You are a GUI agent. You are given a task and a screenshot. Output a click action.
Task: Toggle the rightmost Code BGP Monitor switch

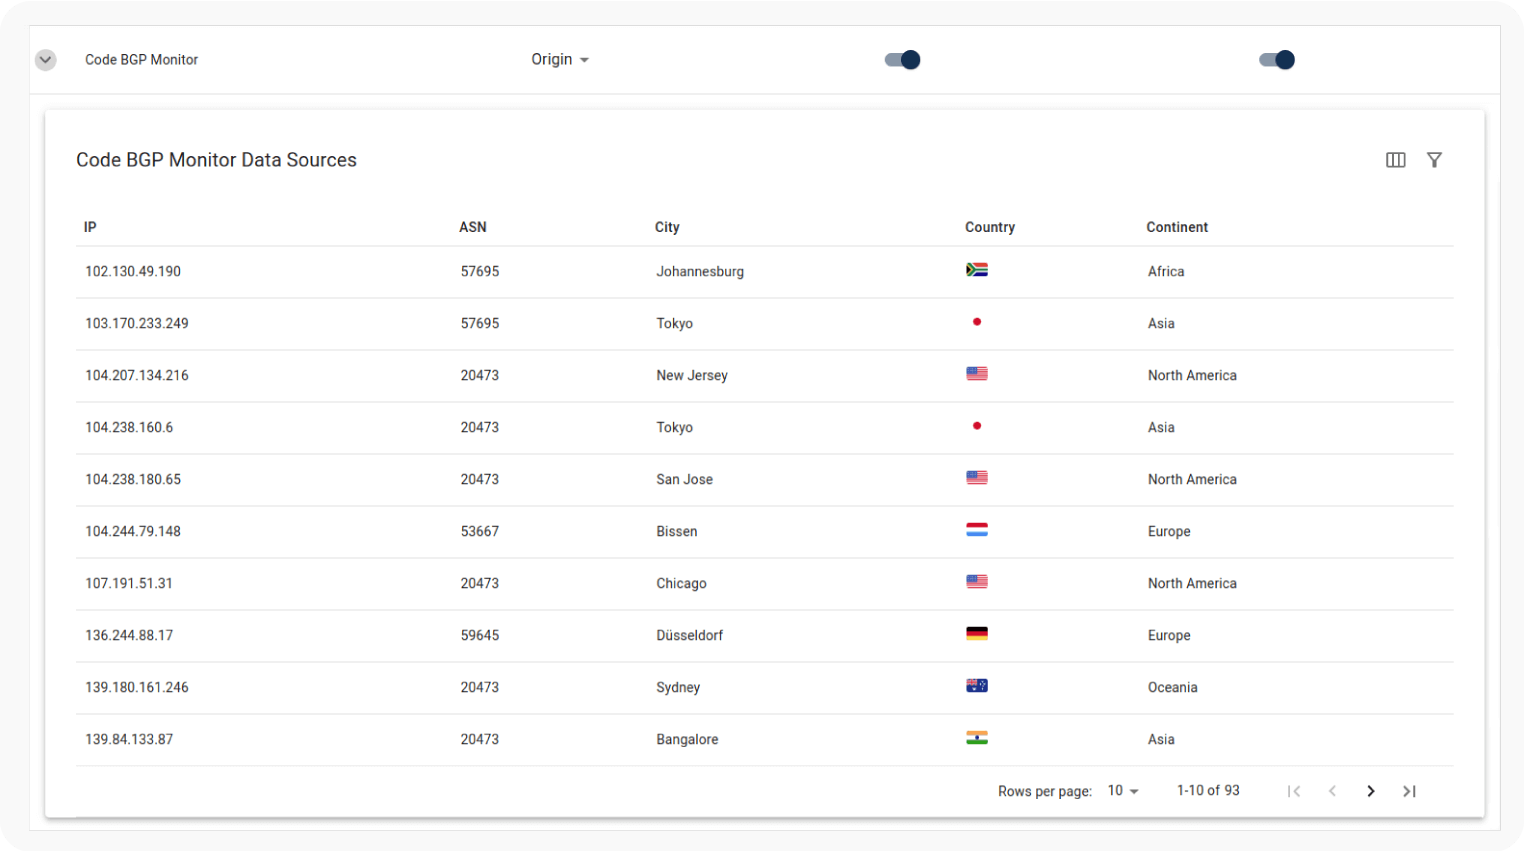point(1276,60)
